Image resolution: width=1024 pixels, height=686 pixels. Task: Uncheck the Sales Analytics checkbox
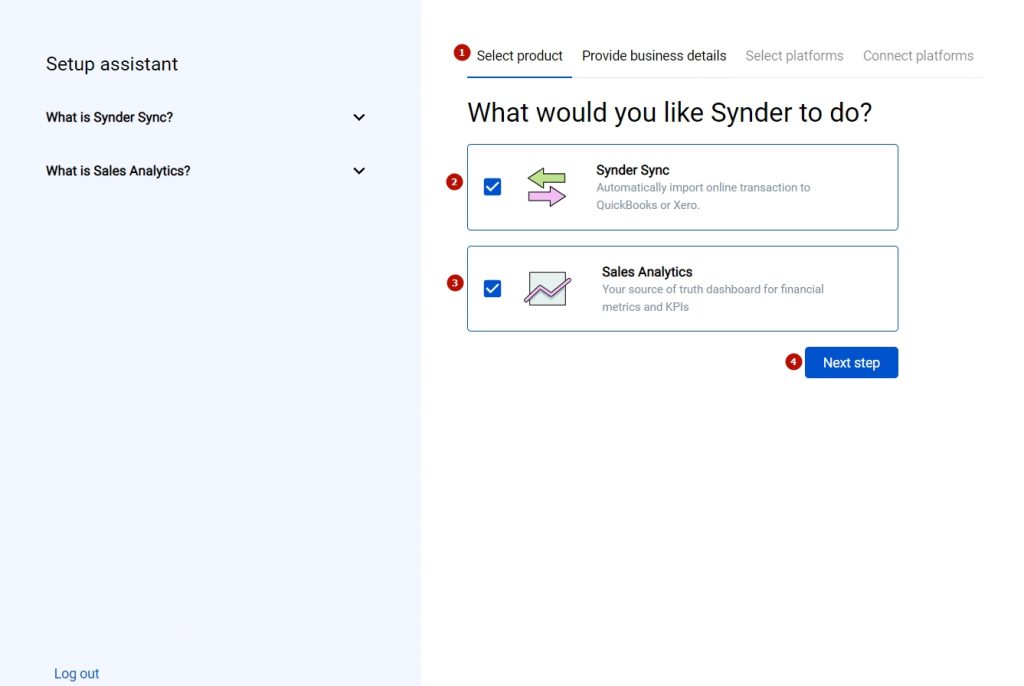[x=492, y=289]
